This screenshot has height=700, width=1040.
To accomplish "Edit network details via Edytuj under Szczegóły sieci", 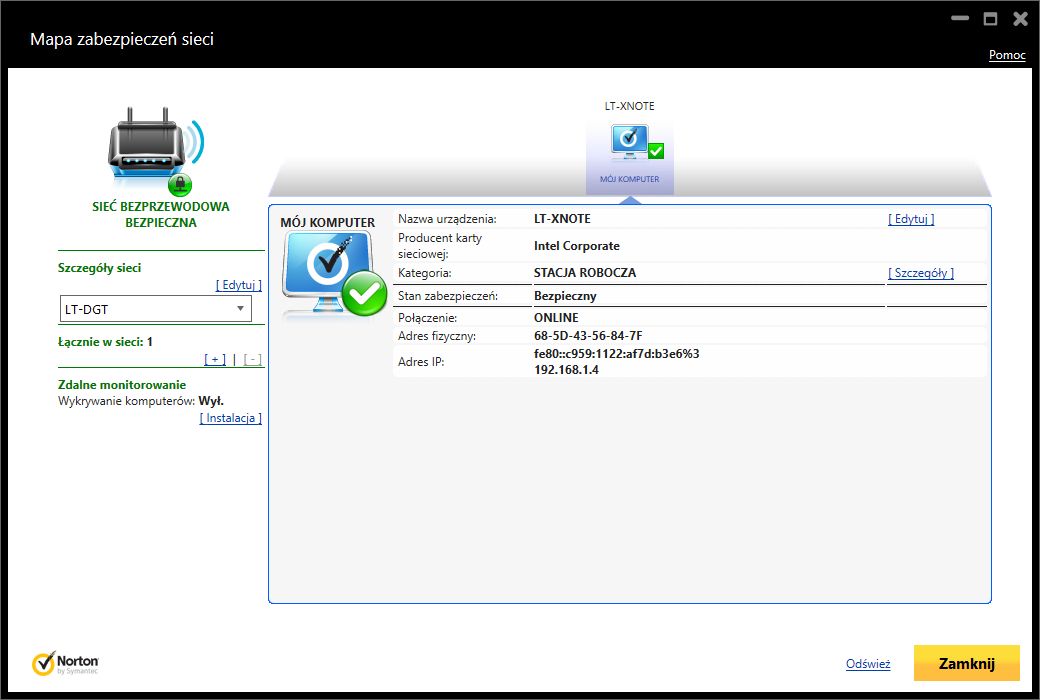I will click(x=239, y=285).
